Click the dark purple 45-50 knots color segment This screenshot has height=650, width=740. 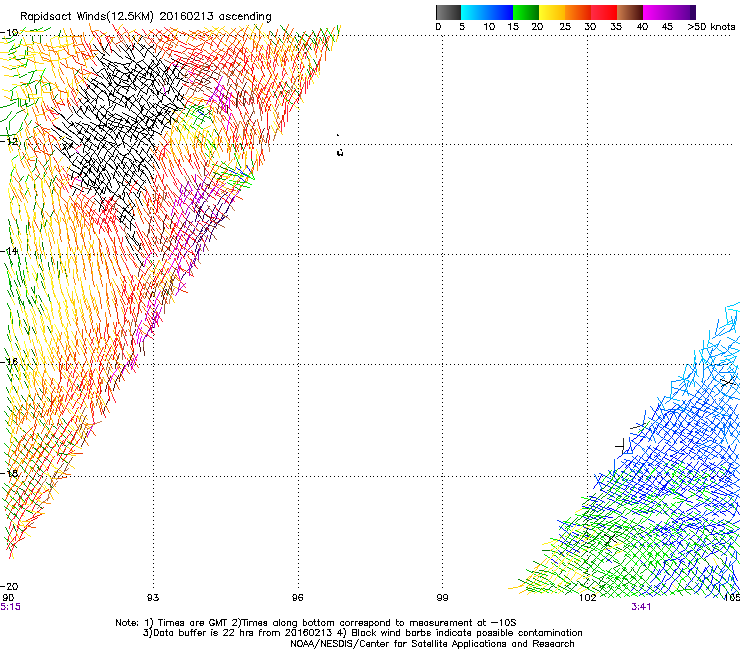tap(682, 12)
